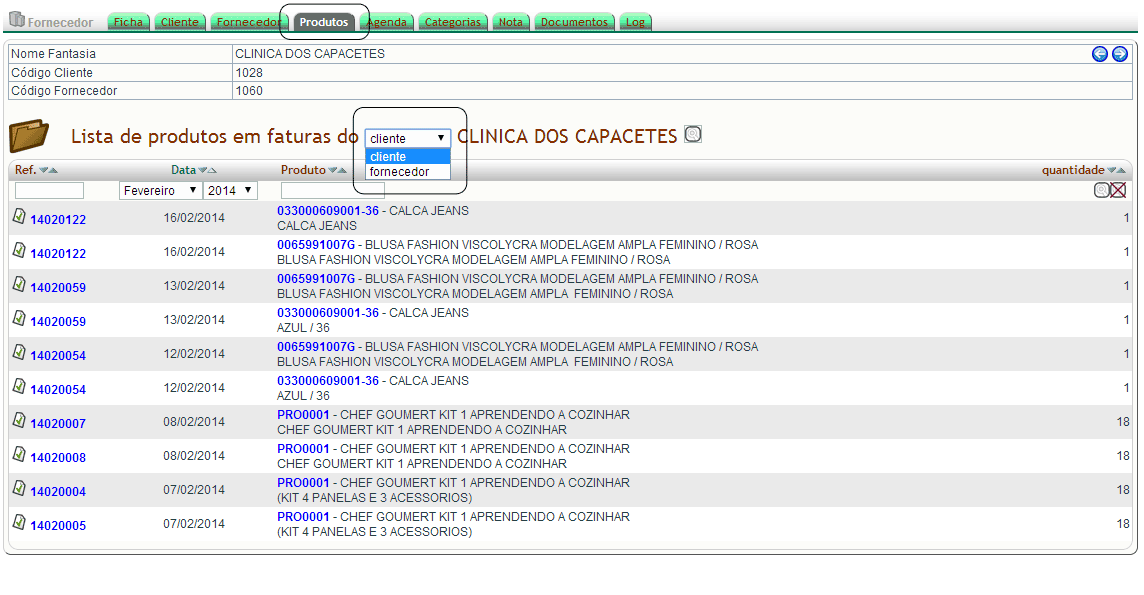Screen dimensions: 1144x595
Task: Sort Data column ascending arrow
Action: (x=212, y=170)
